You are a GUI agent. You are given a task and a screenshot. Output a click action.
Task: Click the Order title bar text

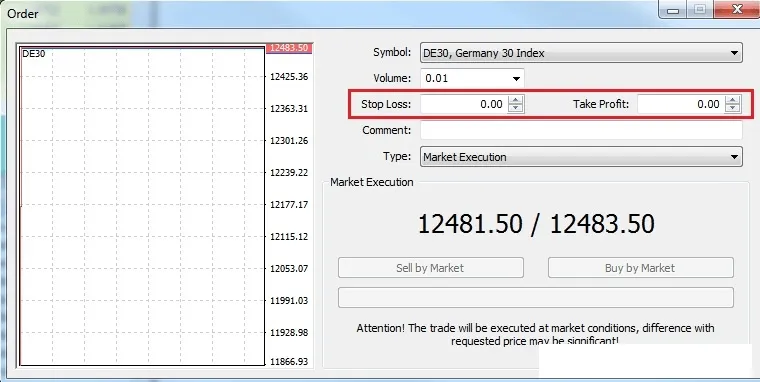[x=23, y=14]
